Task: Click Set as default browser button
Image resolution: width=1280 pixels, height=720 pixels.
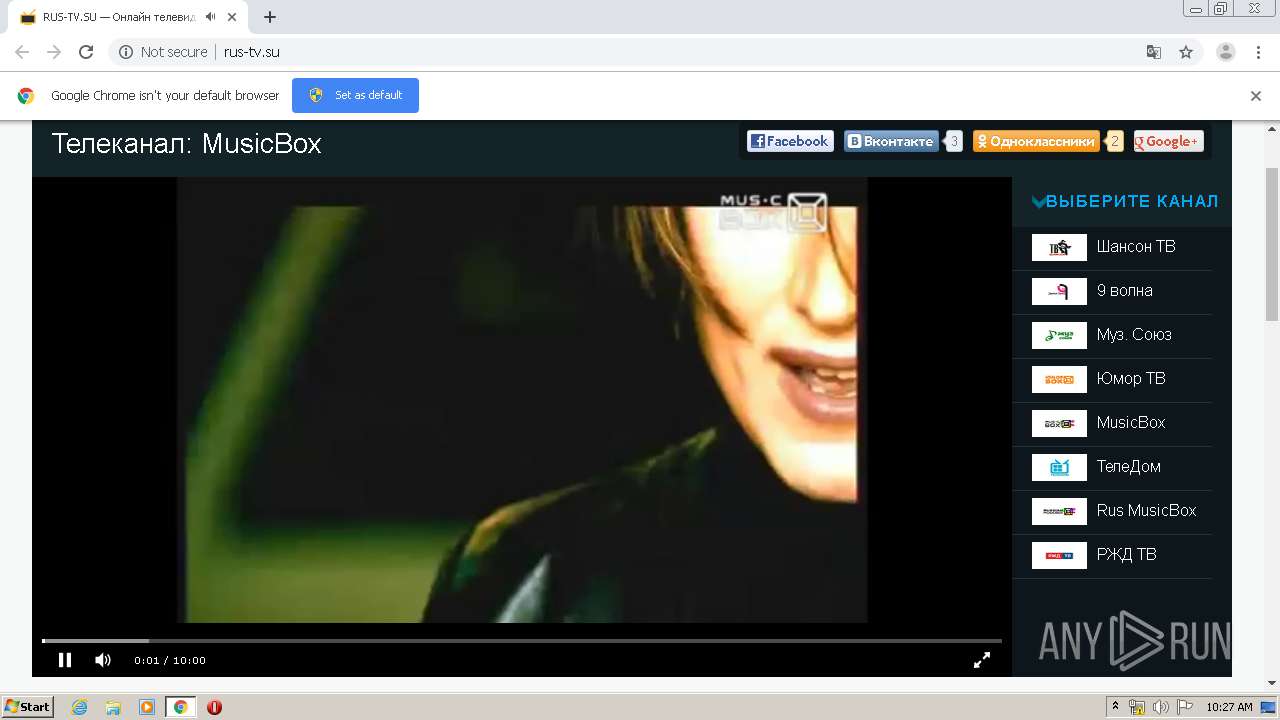Action: pyautogui.click(x=355, y=95)
